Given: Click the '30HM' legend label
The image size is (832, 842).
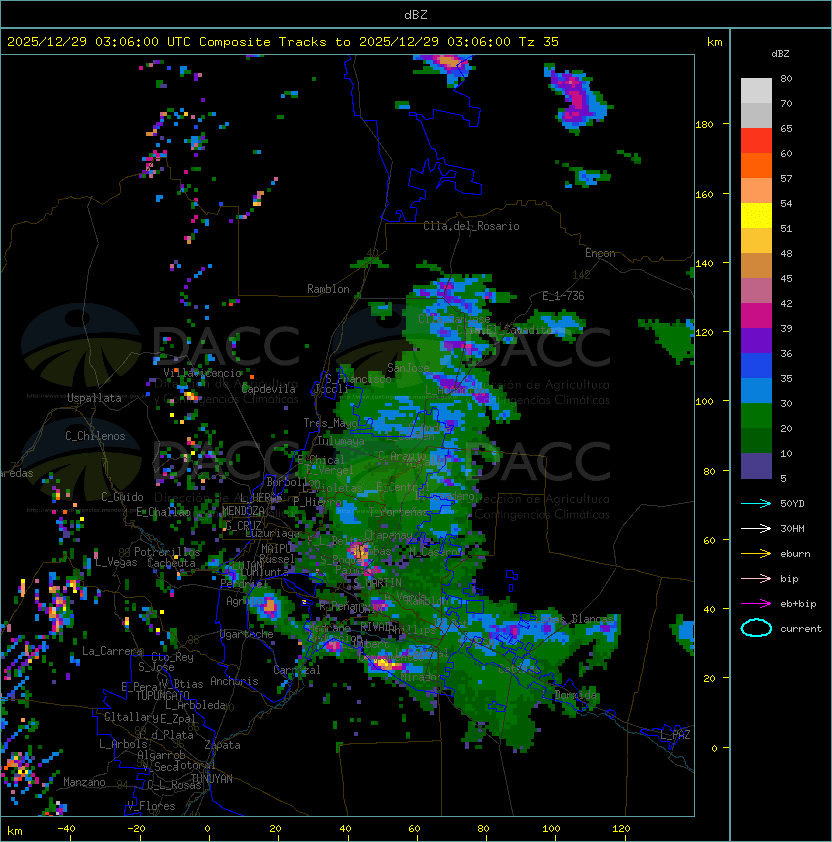Looking at the screenshot, I should [x=792, y=528].
